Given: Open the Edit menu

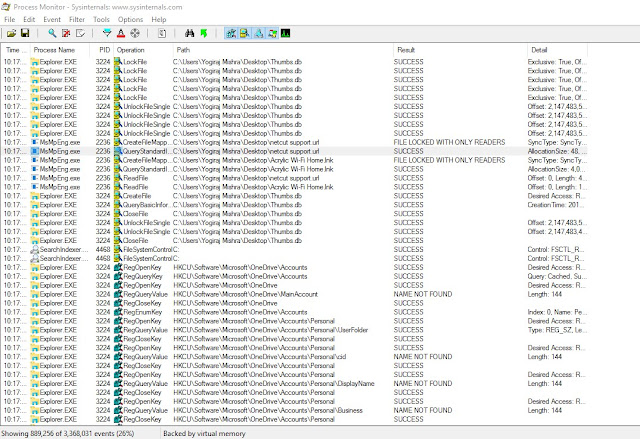Looking at the screenshot, I should (29, 20).
